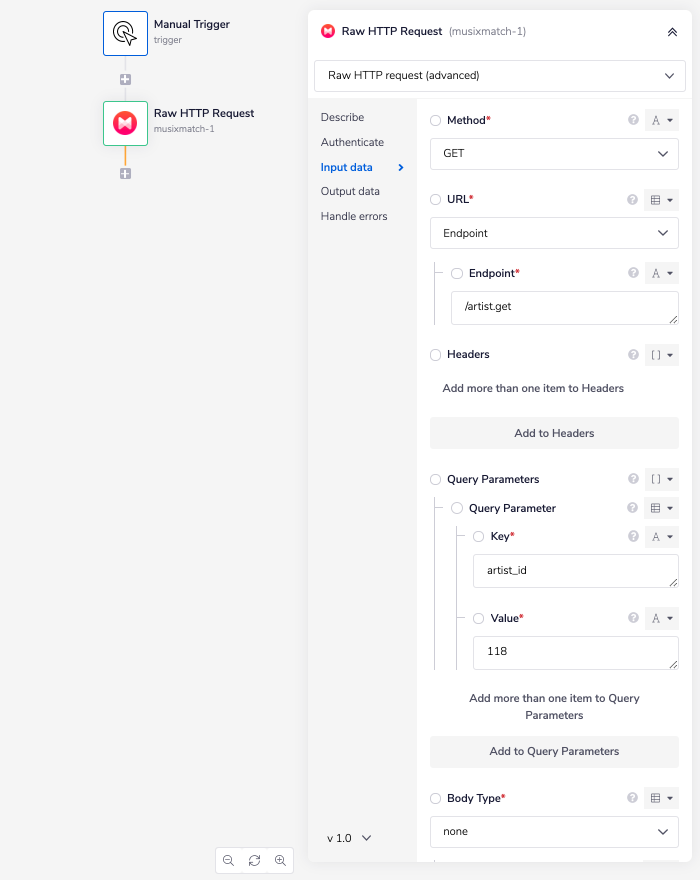The height and width of the screenshot is (880, 700).
Task: Reset the canvas zoom level
Action: [255, 860]
